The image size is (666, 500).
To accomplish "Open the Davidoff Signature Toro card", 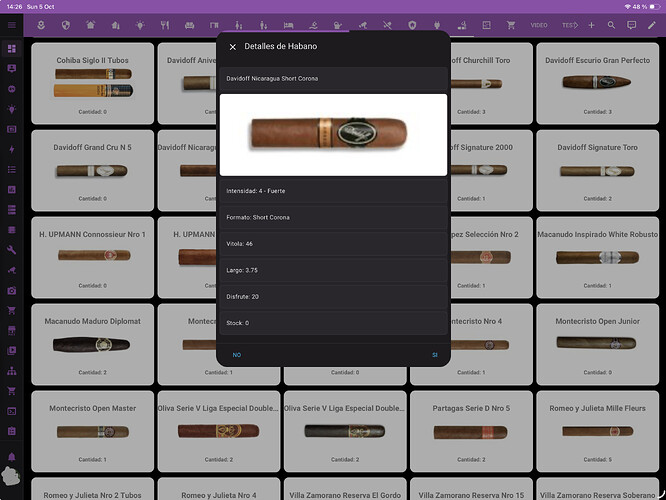I will click(x=597, y=170).
